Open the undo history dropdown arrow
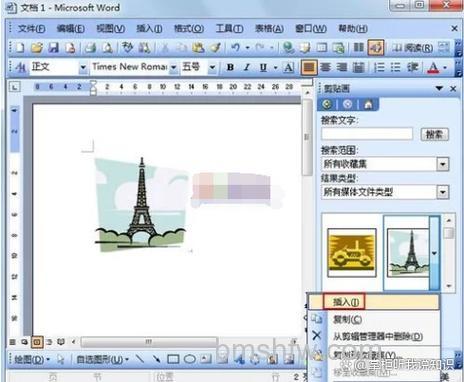 (248, 48)
